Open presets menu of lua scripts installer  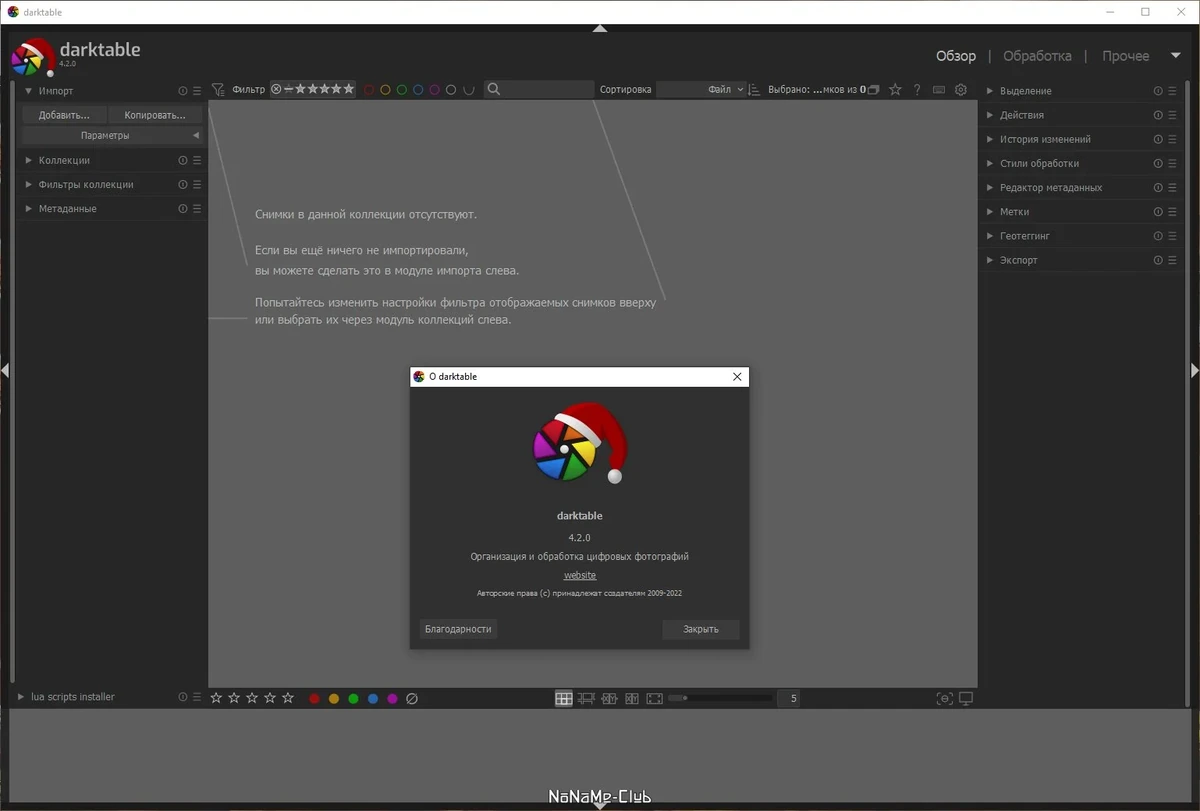(197, 697)
